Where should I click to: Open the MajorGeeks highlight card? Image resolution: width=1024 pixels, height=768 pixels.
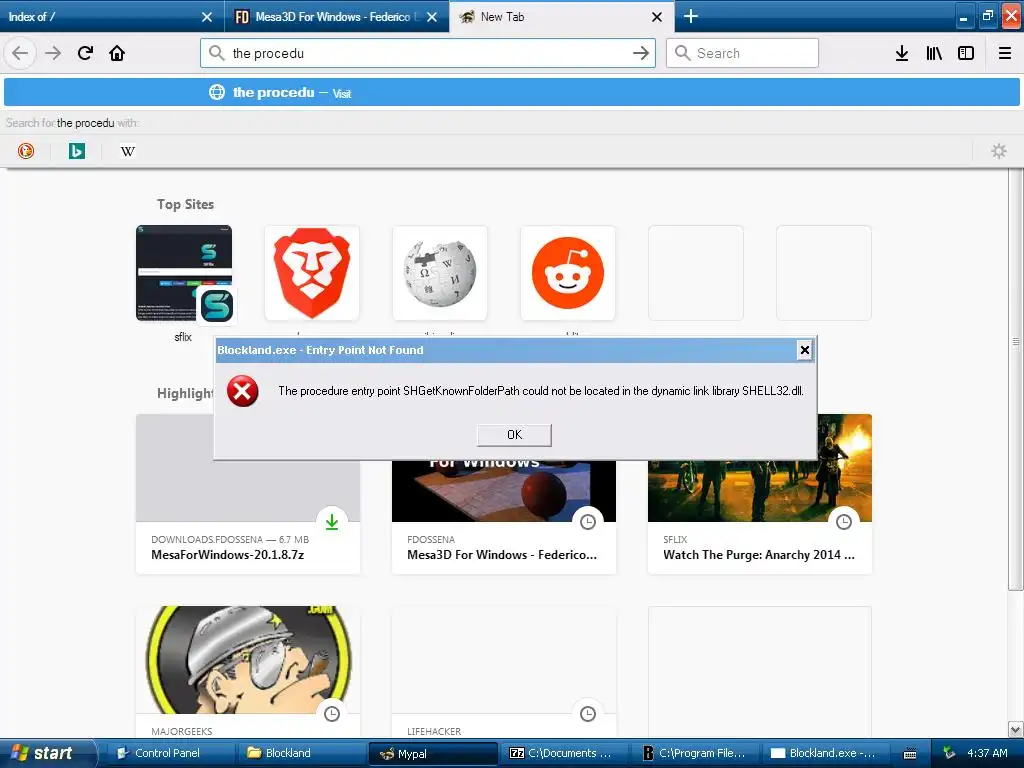(248, 671)
